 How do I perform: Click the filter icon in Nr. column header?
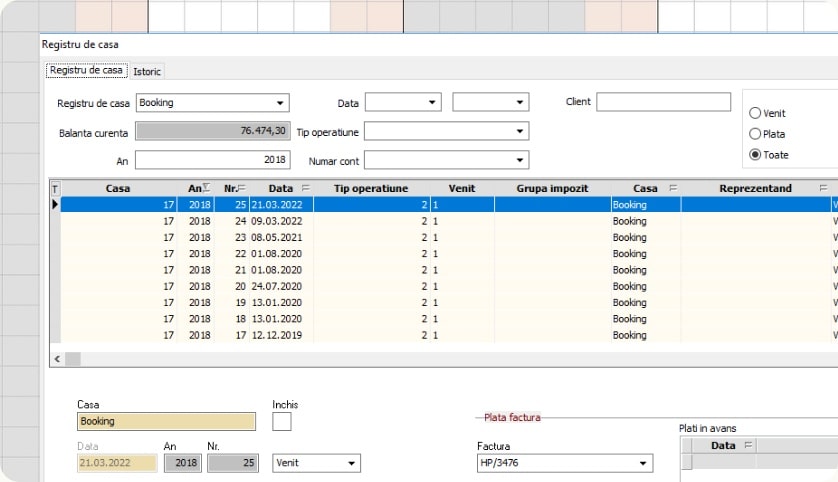coord(244,188)
